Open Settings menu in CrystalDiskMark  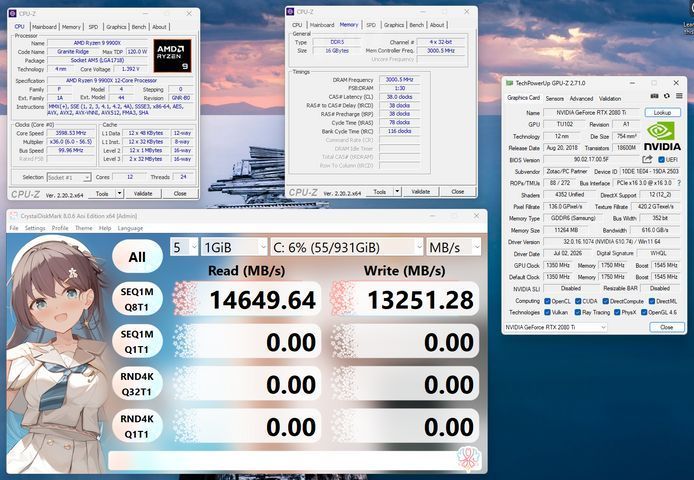coord(35,228)
